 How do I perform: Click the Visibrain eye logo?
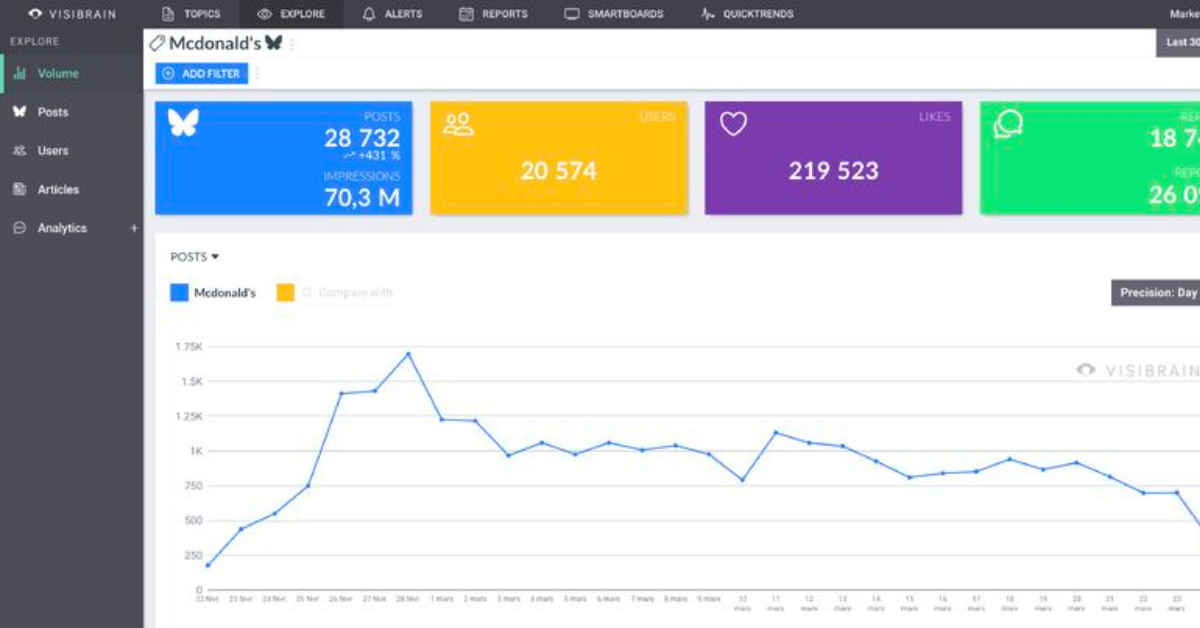[x=35, y=14]
